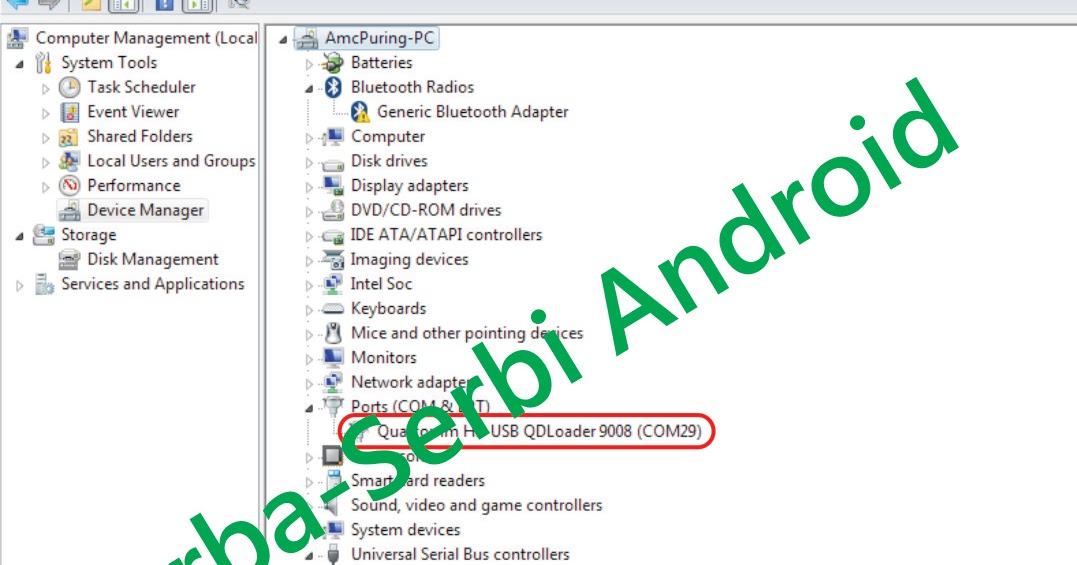Collapse the Ports (COM & LPT) category
Viewport: 1077px width, 565px height.
[x=309, y=408]
